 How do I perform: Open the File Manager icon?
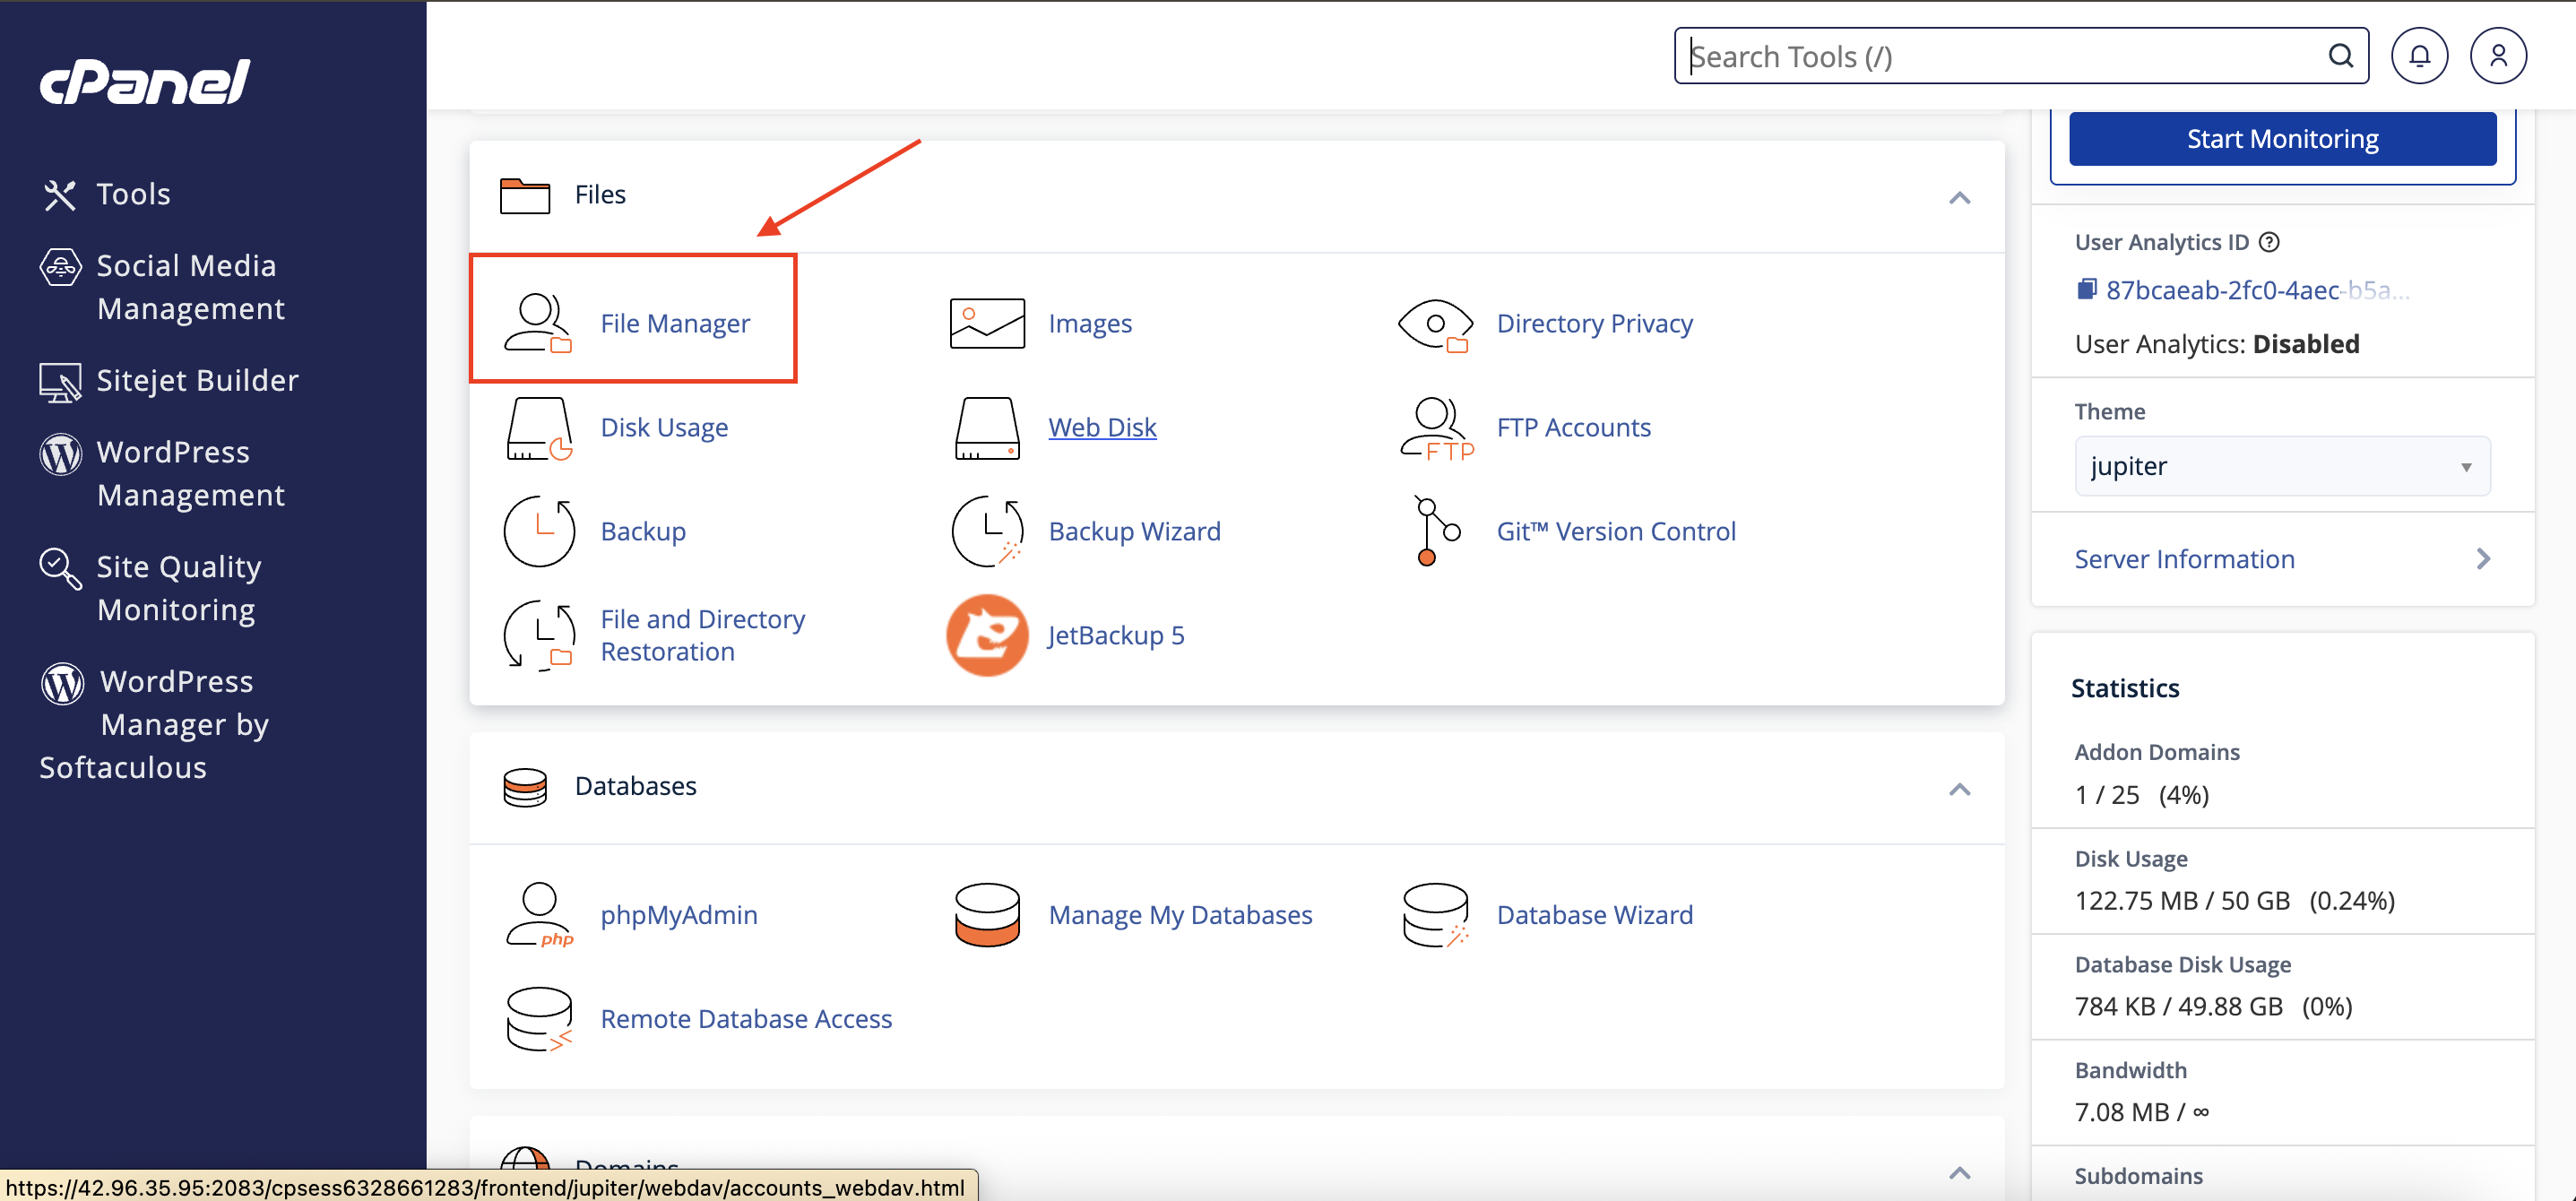click(538, 323)
